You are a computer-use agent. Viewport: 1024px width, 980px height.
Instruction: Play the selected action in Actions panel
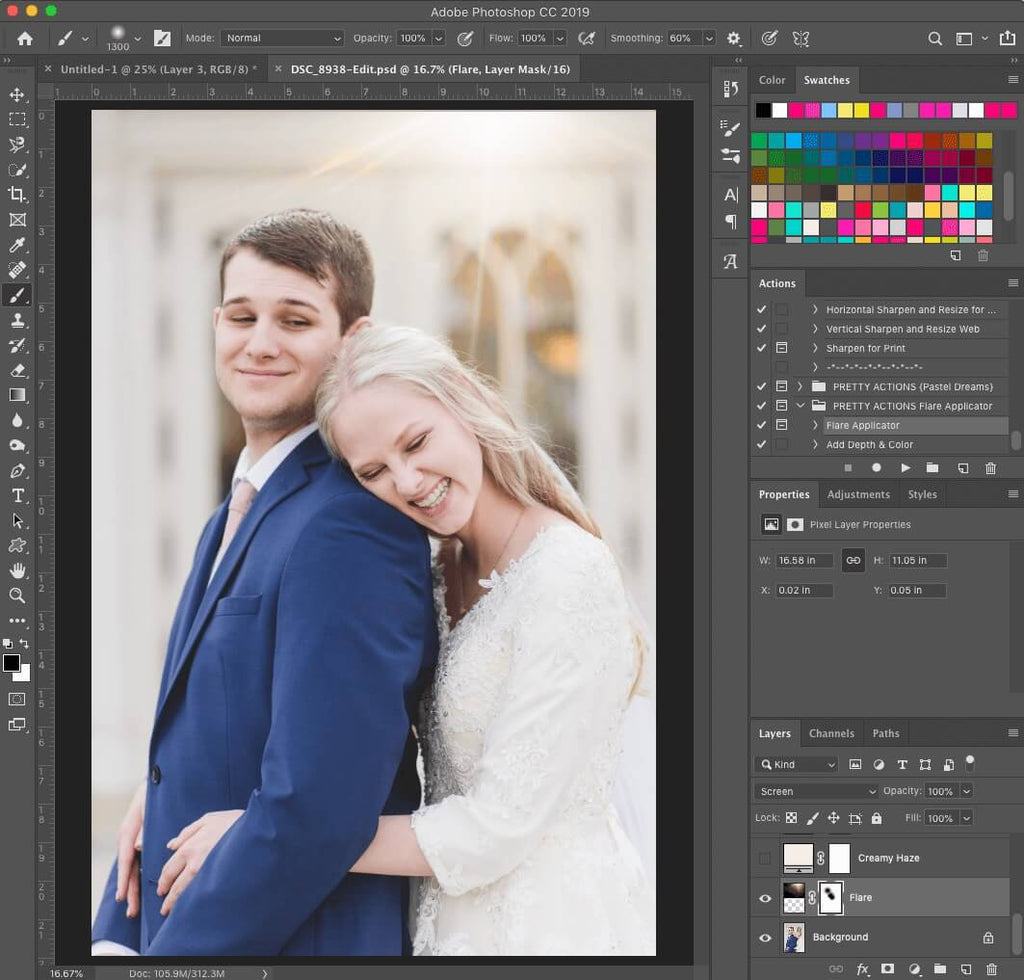tap(905, 467)
